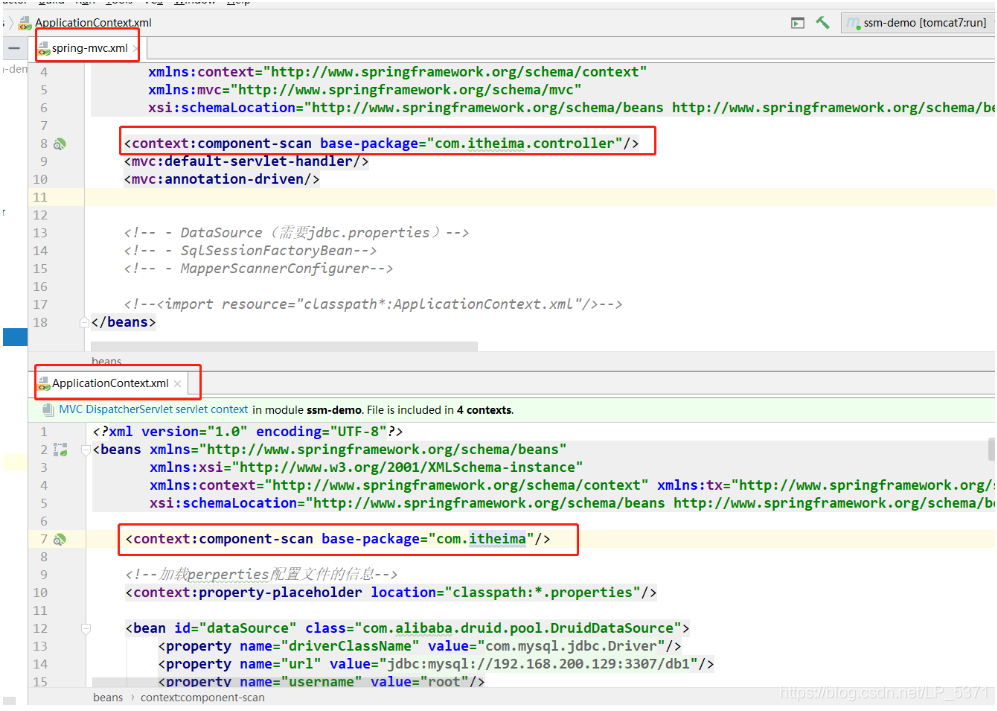Click the empty highlighted line 11

pos(539,197)
